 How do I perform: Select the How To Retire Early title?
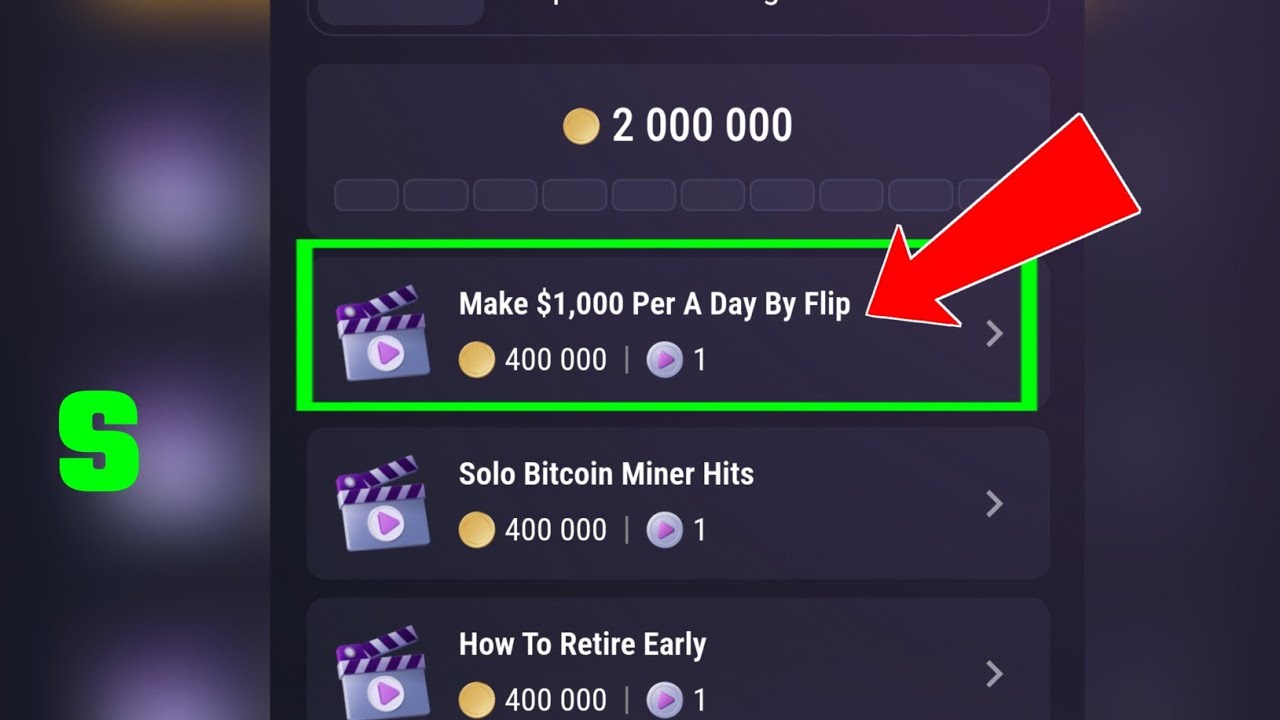[582, 644]
